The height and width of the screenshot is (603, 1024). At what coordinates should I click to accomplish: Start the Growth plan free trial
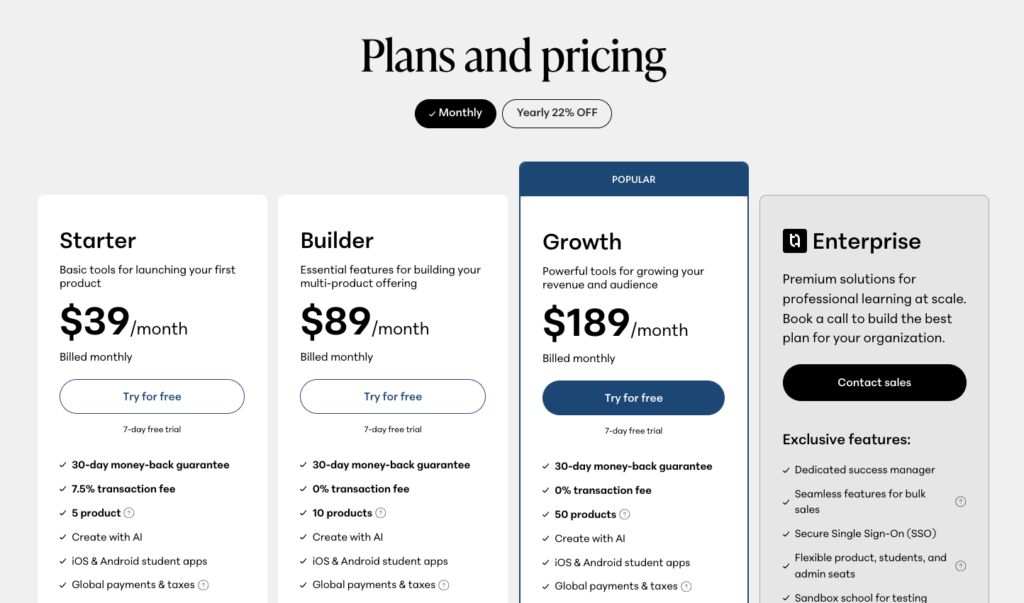(x=633, y=397)
